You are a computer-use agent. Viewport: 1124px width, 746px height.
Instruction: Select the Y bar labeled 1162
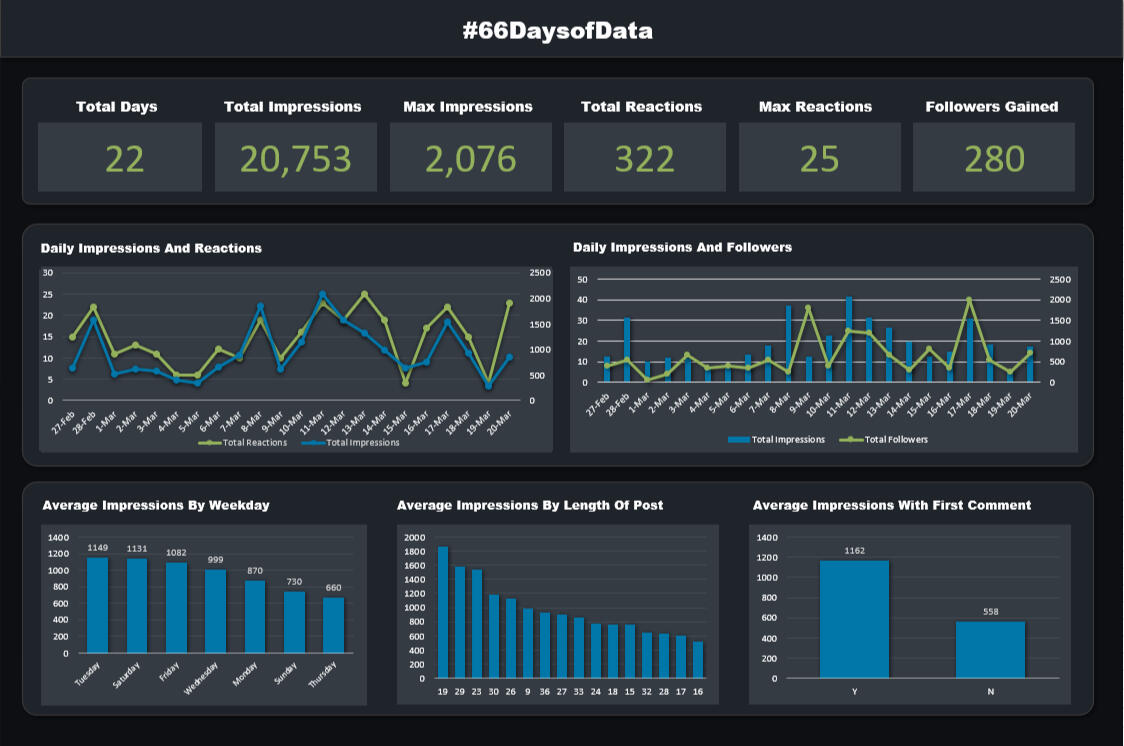tap(854, 619)
